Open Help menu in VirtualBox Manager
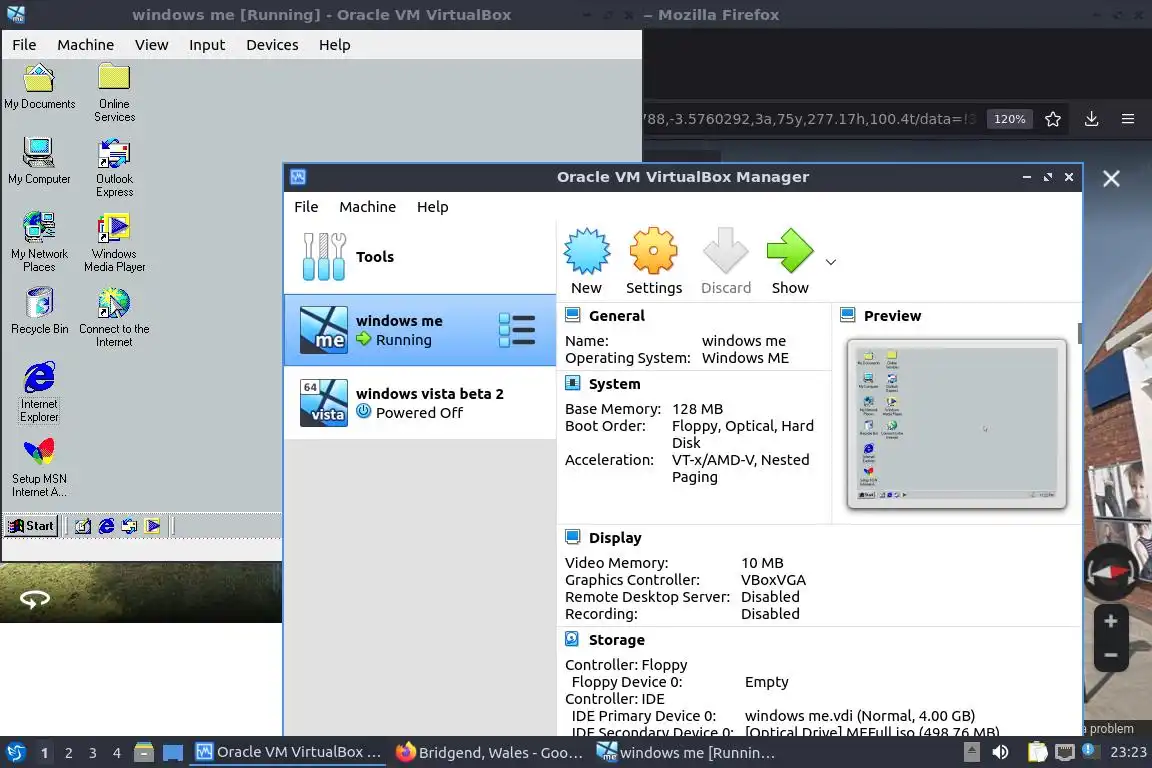 (433, 207)
